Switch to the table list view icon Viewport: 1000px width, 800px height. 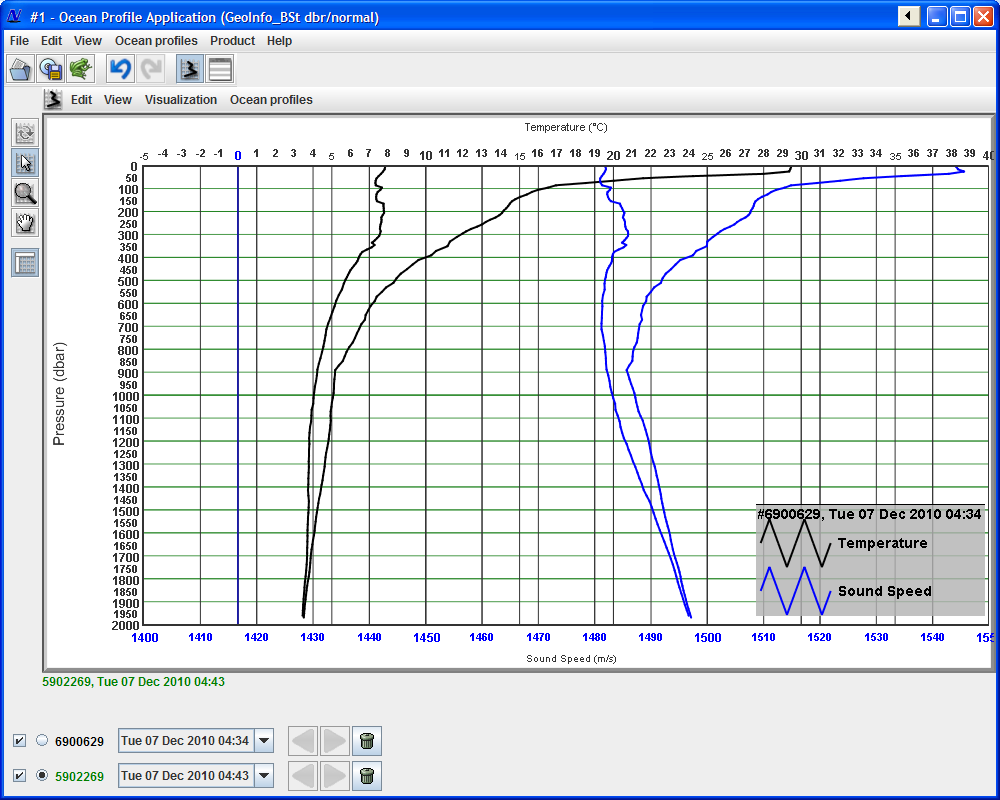coord(220,69)
